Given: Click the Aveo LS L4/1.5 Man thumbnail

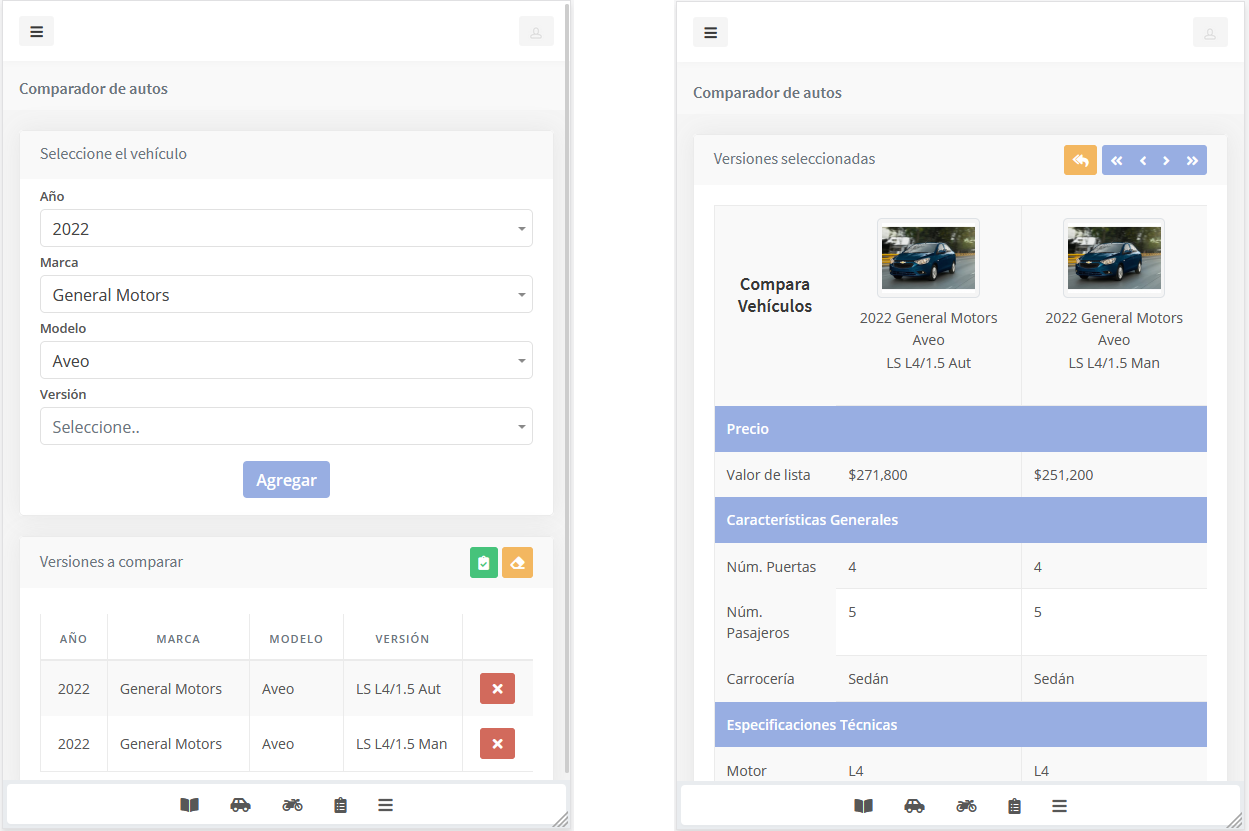Looking at the screenshot, I should click(1114, 258).
